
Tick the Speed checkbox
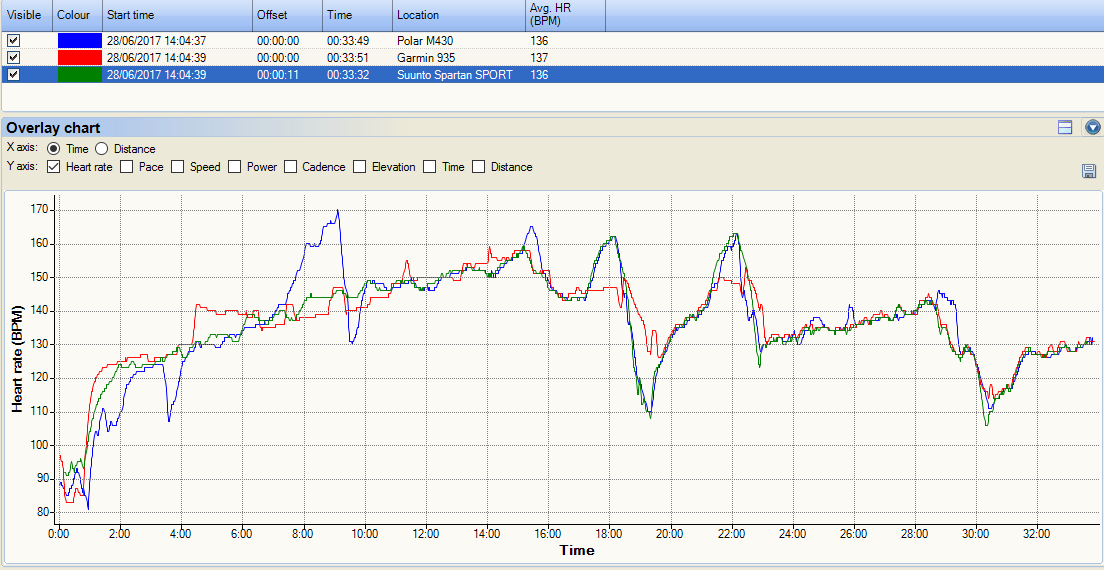tap(178, 167)
